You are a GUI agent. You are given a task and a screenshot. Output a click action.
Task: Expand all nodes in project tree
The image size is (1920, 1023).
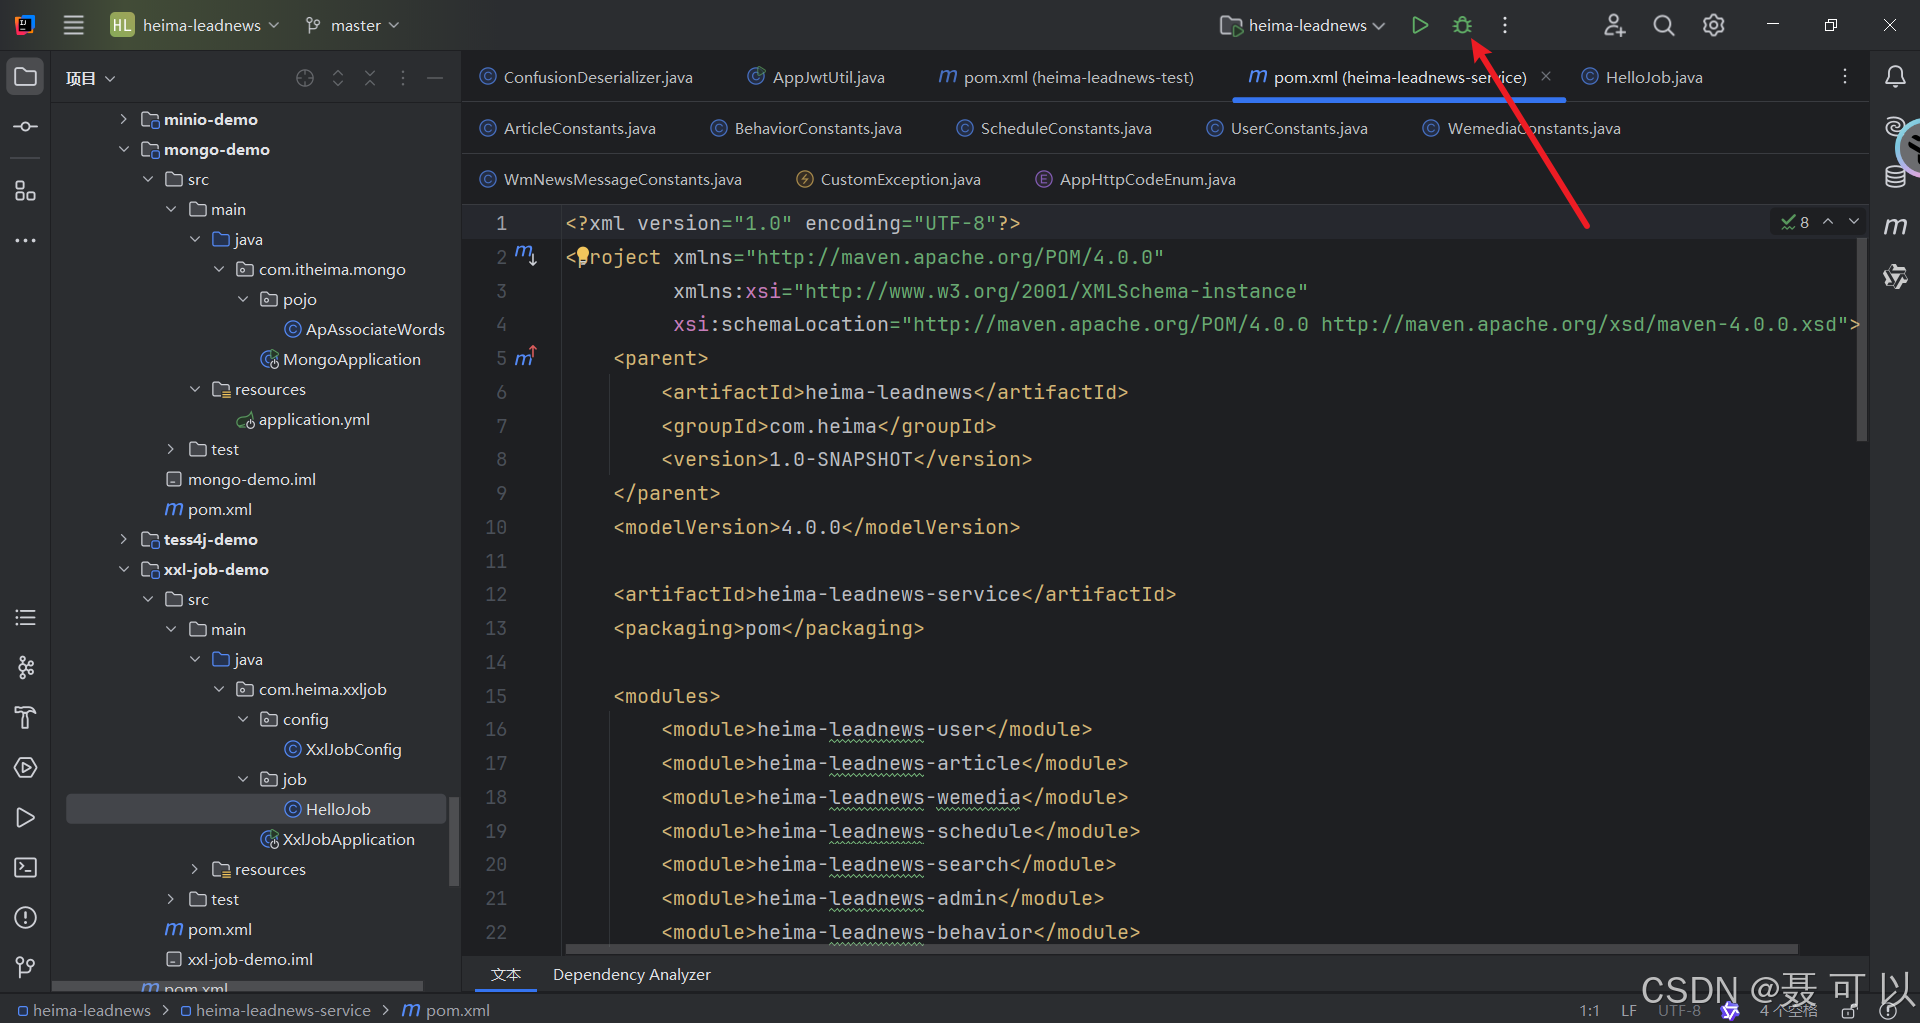pos(338,78)
